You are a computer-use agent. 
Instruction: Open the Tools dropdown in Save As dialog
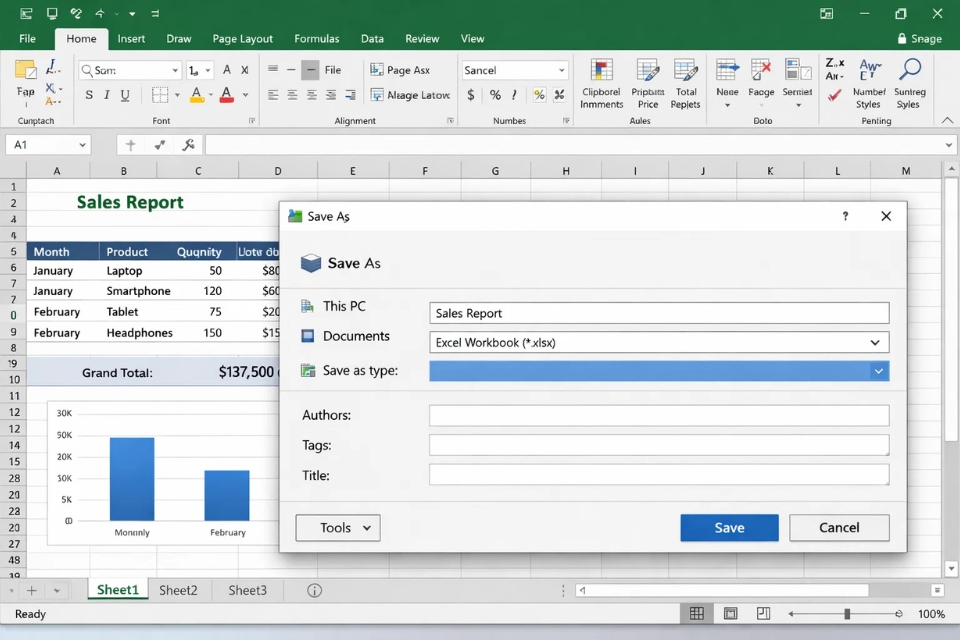point(337,527)
